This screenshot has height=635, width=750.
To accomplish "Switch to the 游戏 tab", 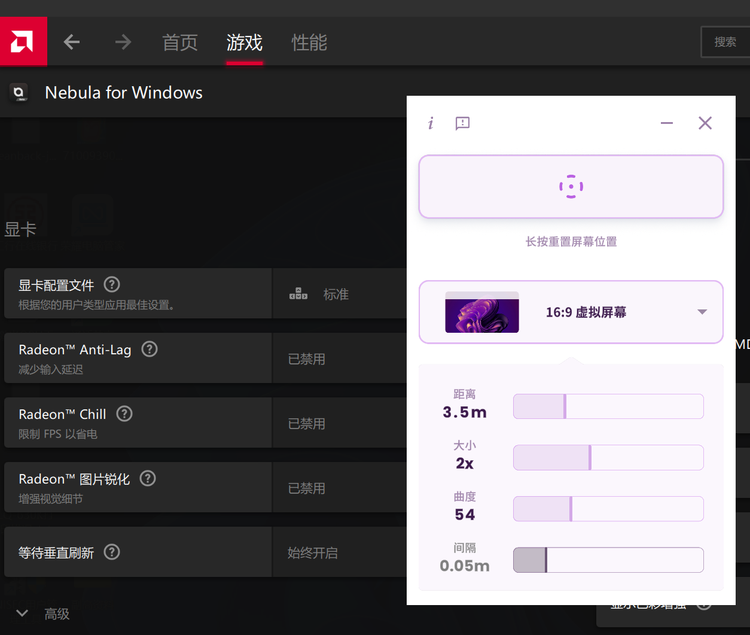I will click(244, 43).
